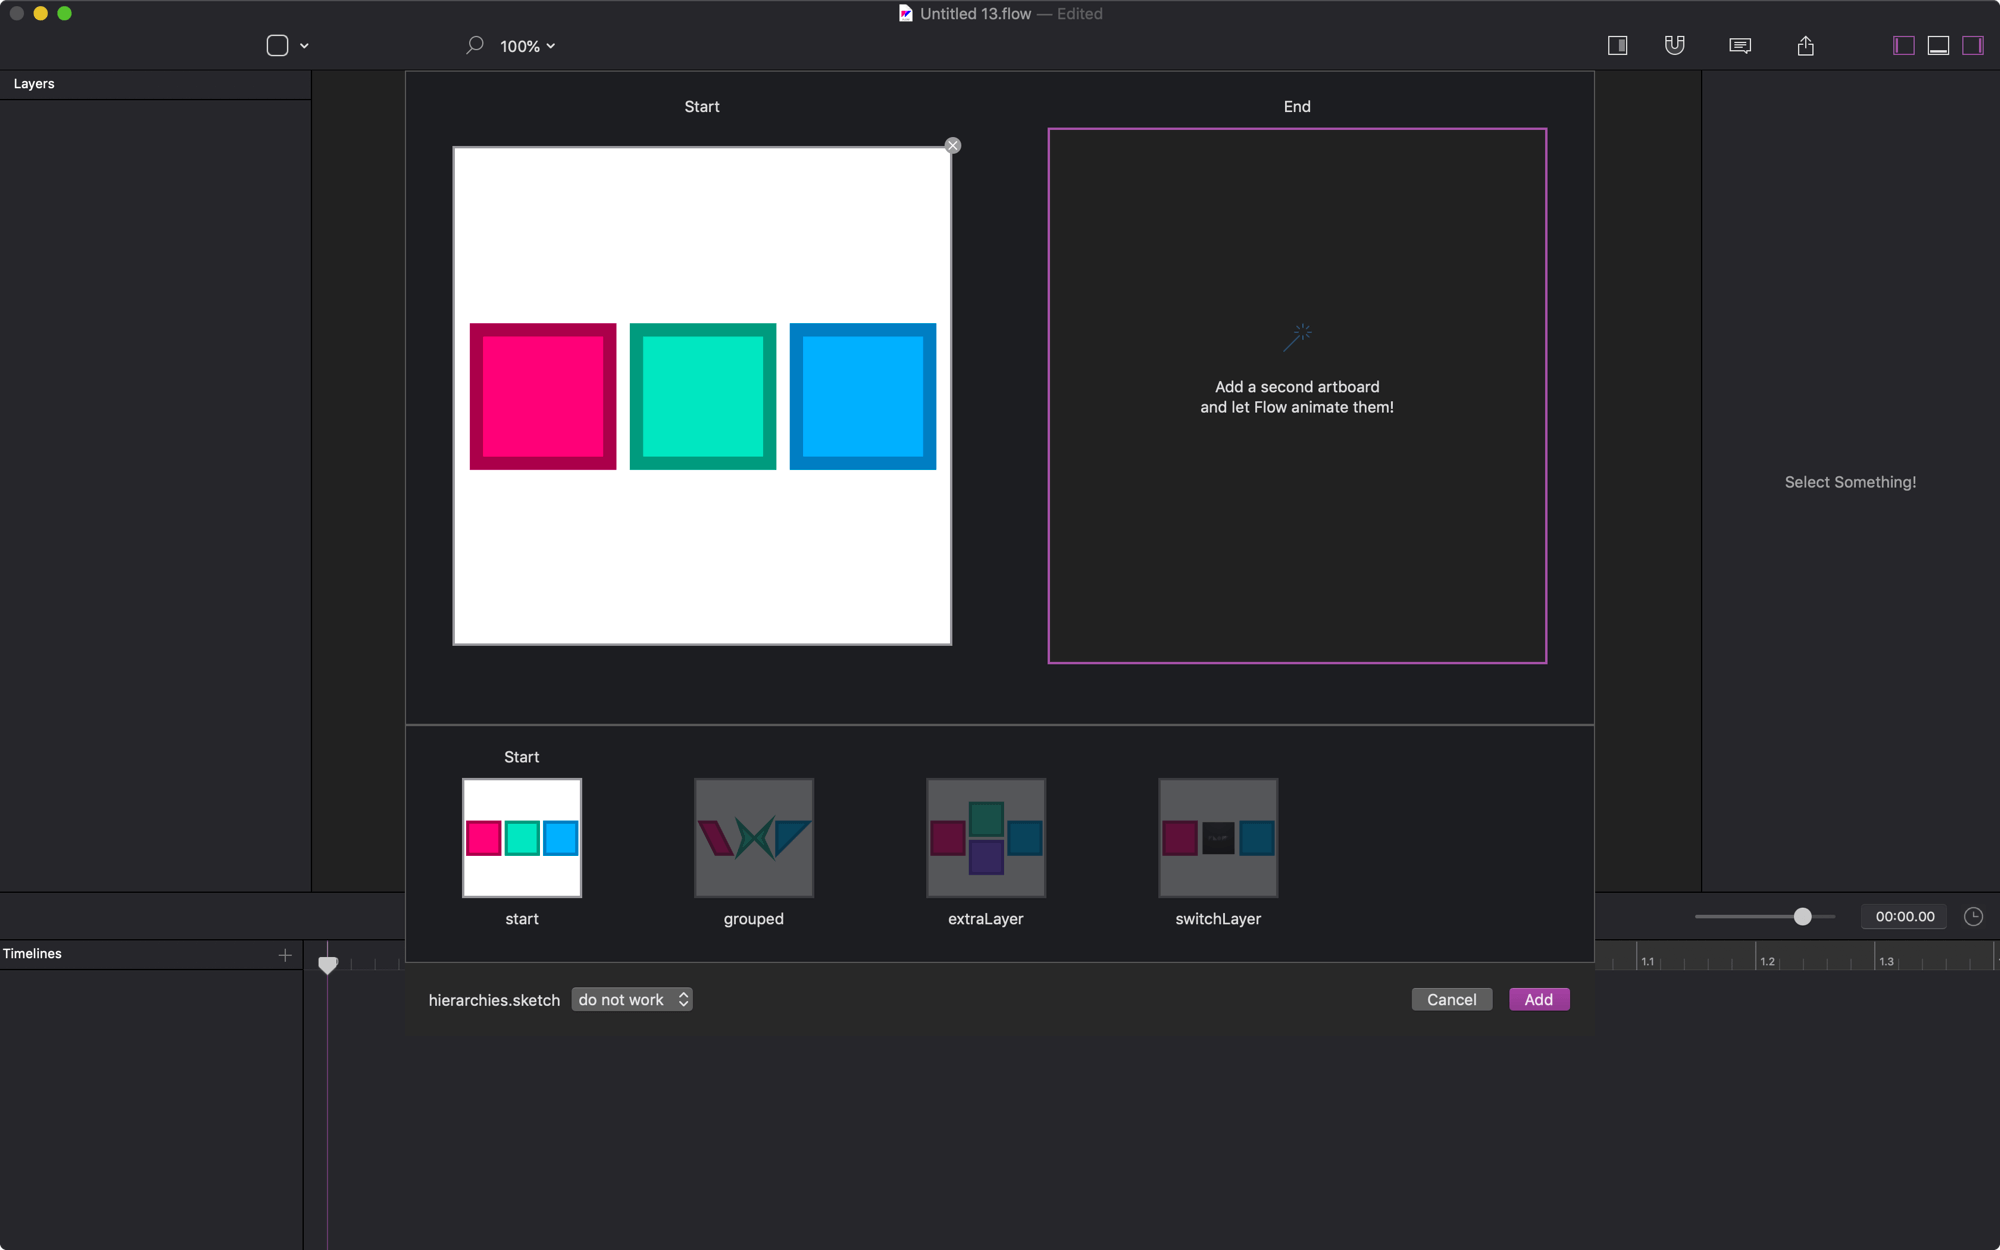Click the 'hierarchies.sketch' file label
Screen dimensions: 2000x1250
(x=494, y=1000)
